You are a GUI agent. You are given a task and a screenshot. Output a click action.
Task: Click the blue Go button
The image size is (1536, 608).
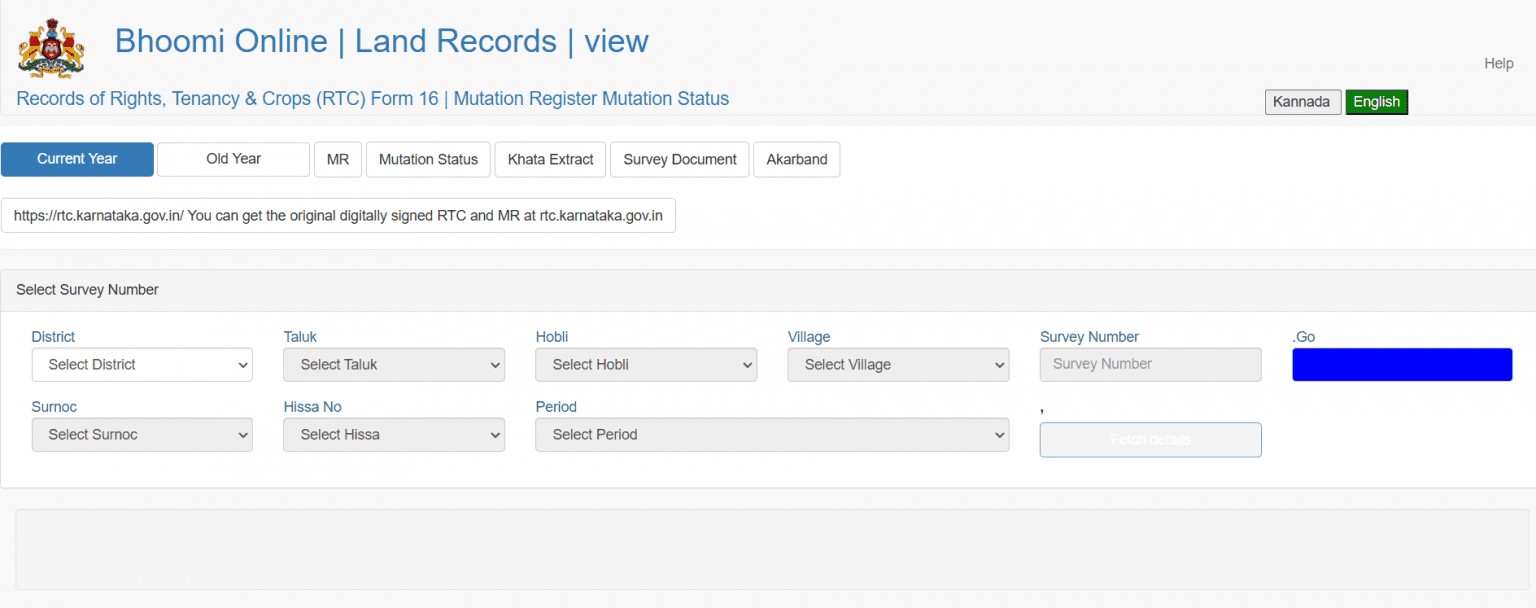(x=1402, y=365)
